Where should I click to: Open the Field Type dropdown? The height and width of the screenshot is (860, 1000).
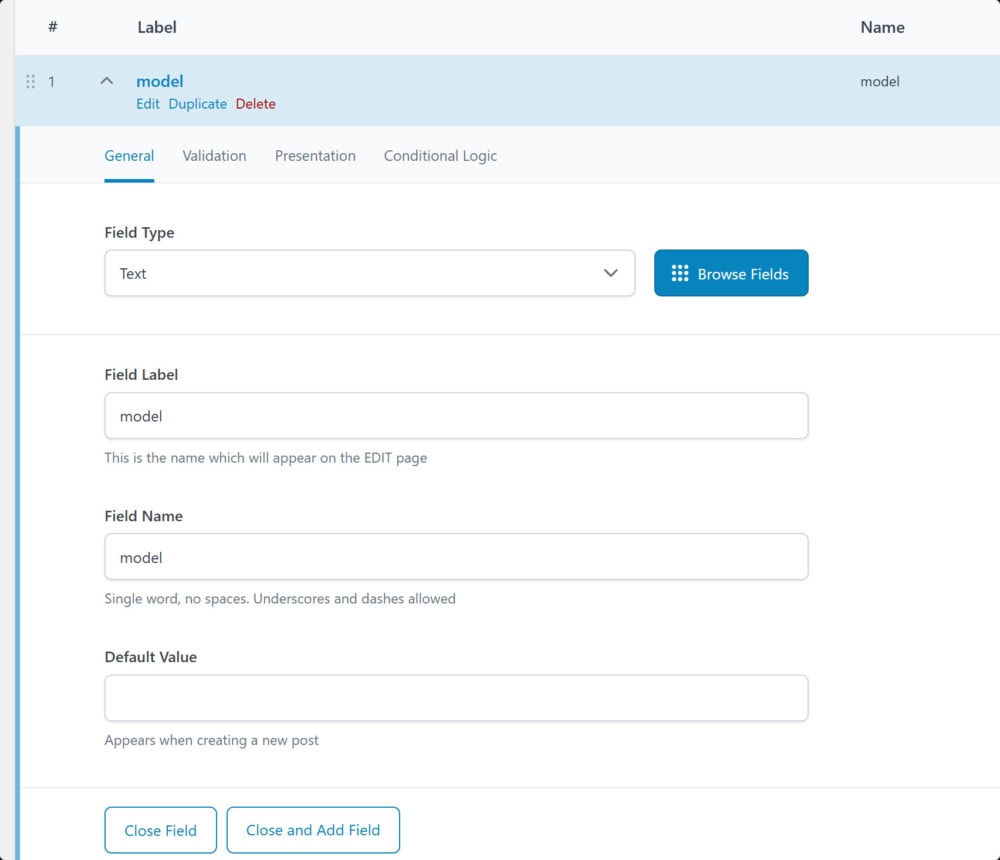pos(369,273)
